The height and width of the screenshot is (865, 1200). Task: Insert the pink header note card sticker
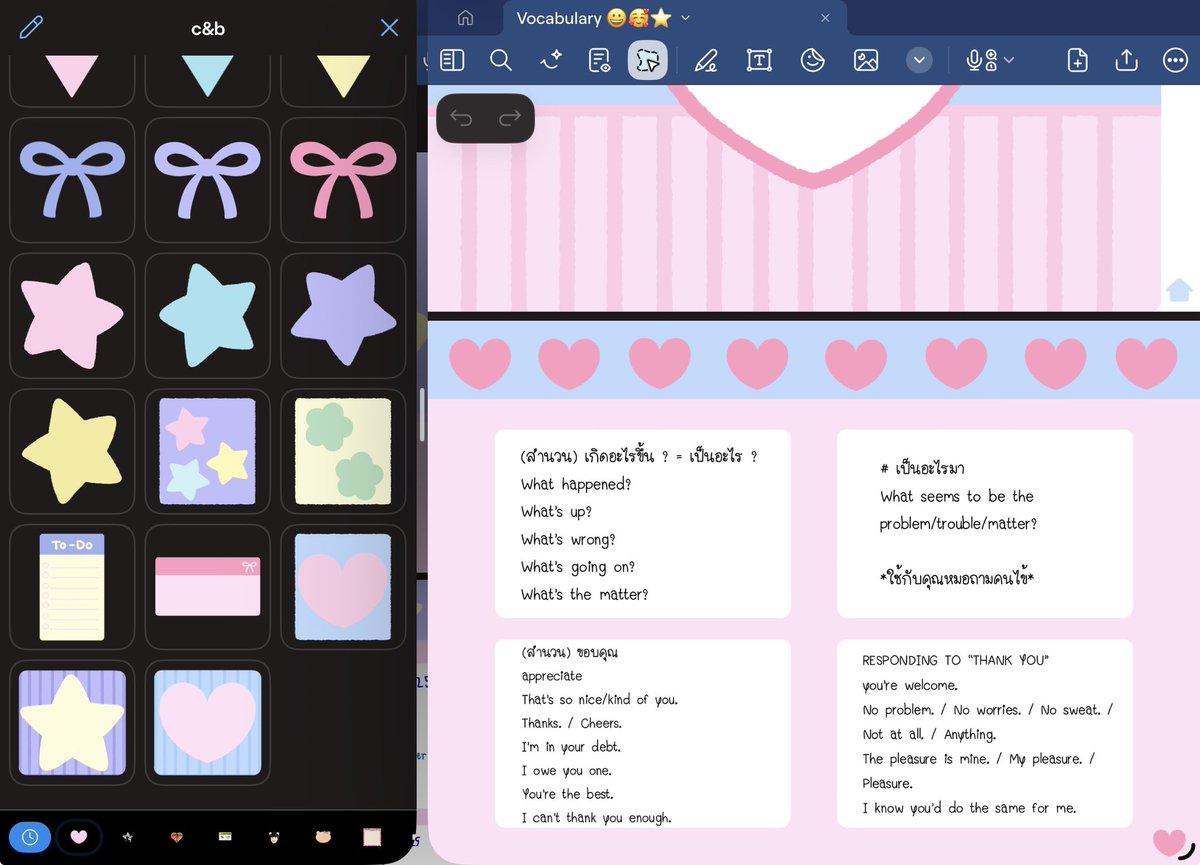pos(207,587)
